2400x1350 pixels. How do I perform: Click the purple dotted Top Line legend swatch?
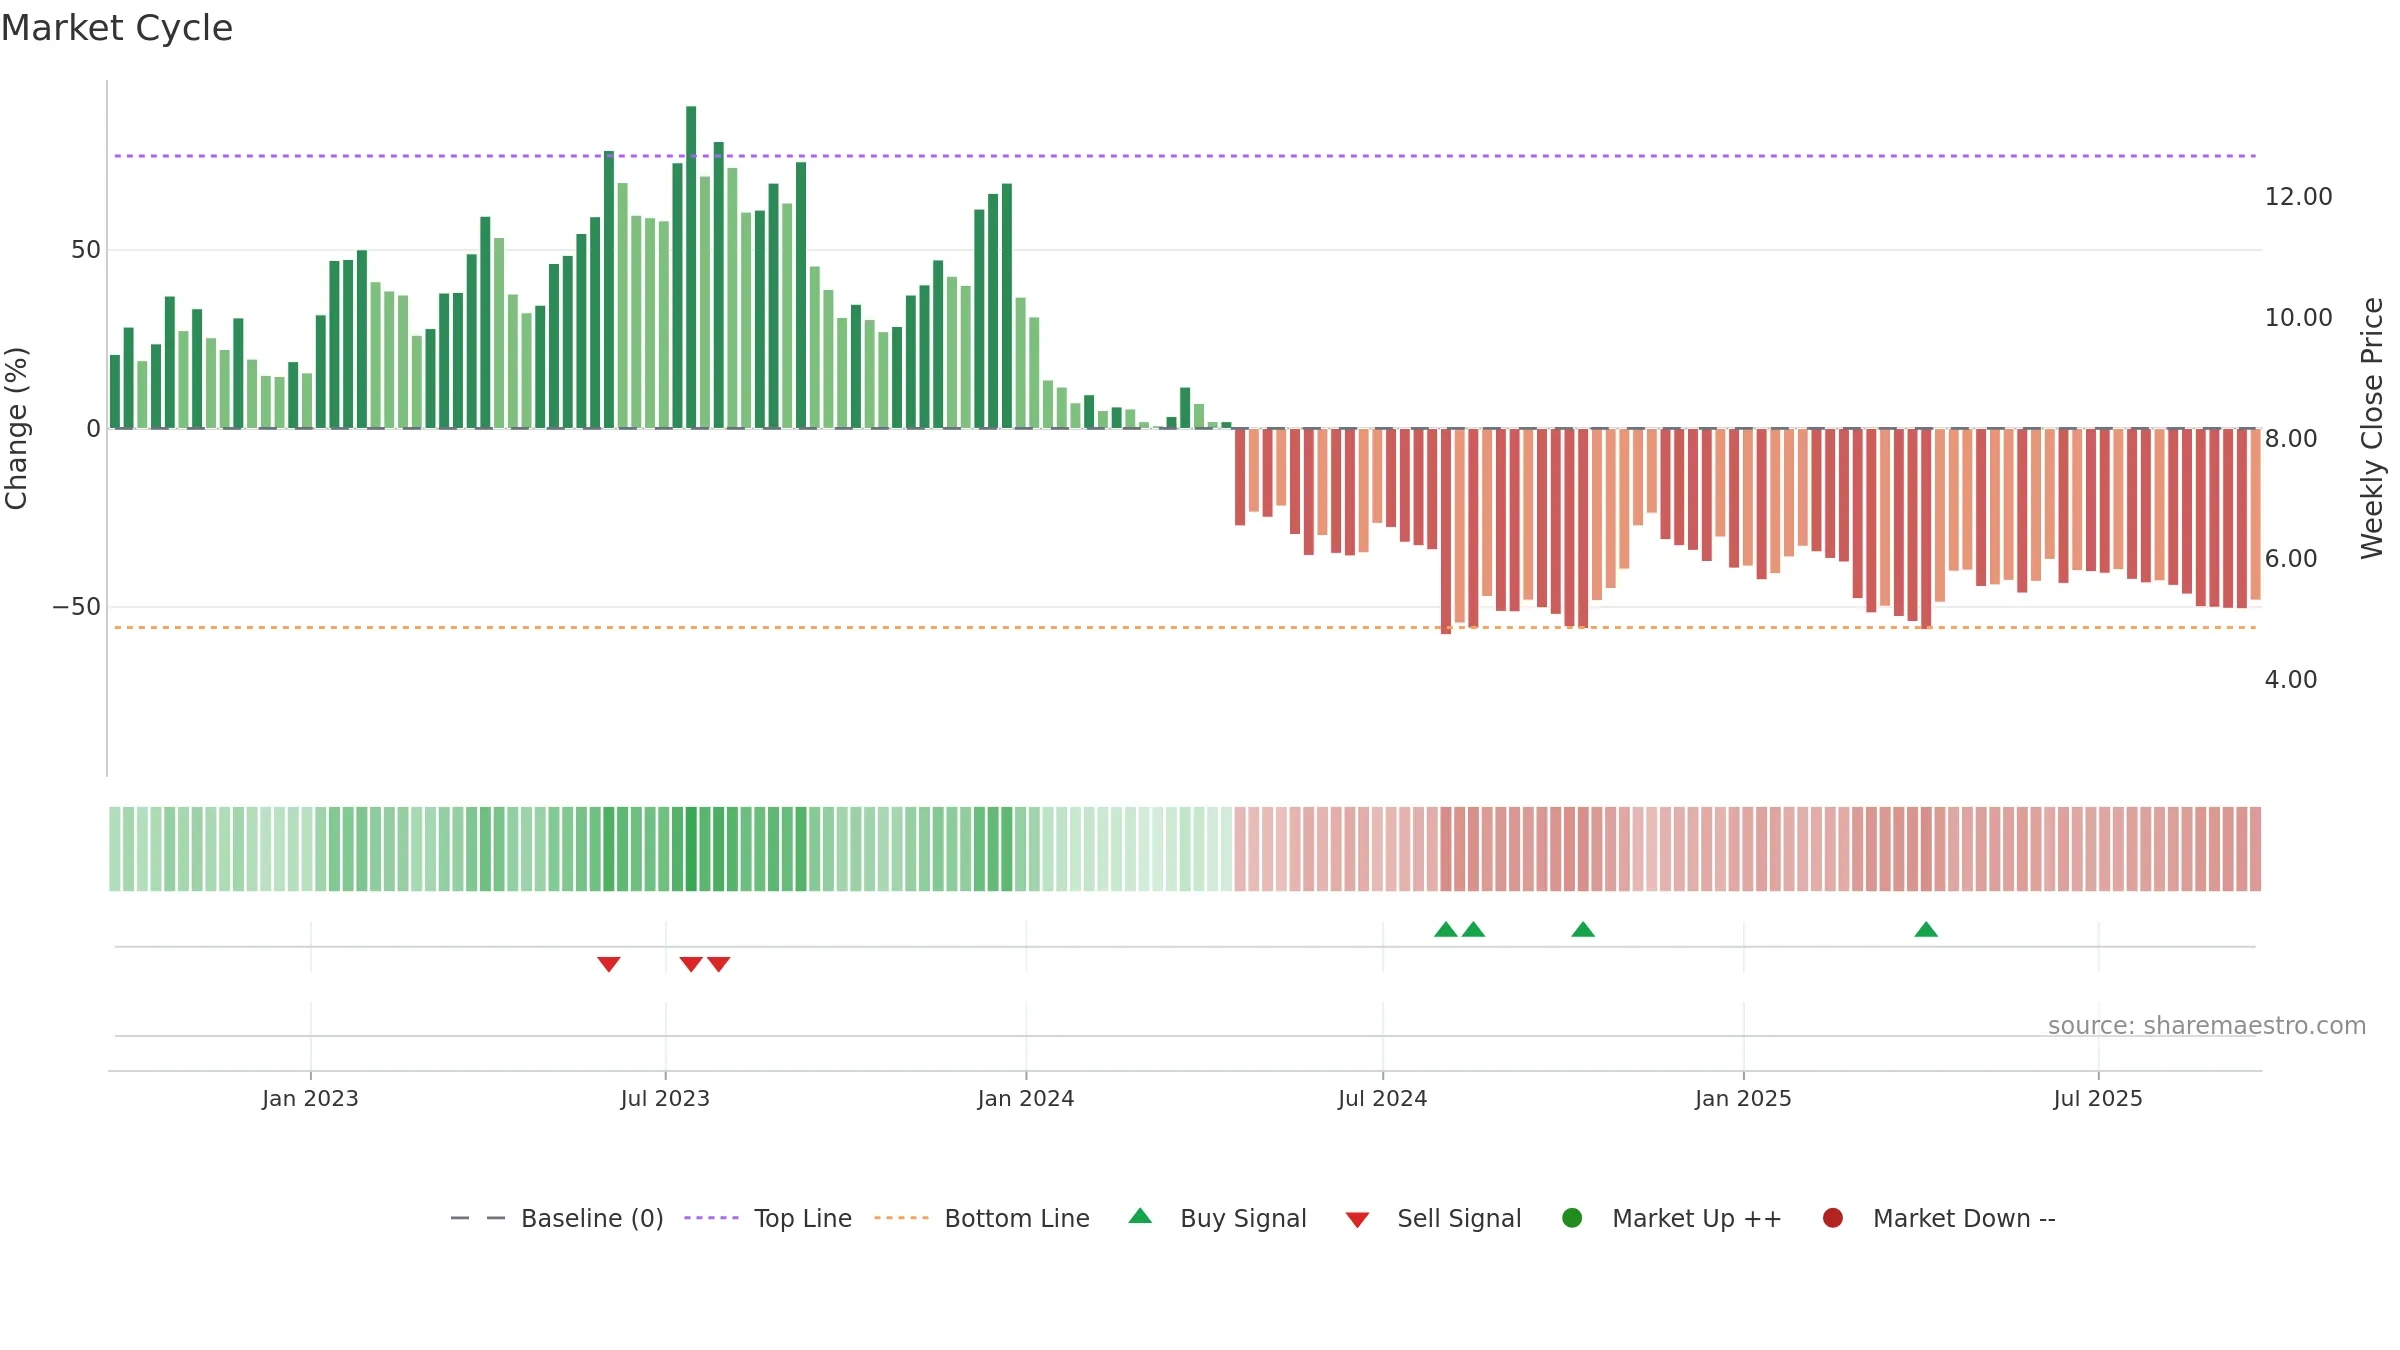pyautogui.click(x=711, y=1218)
